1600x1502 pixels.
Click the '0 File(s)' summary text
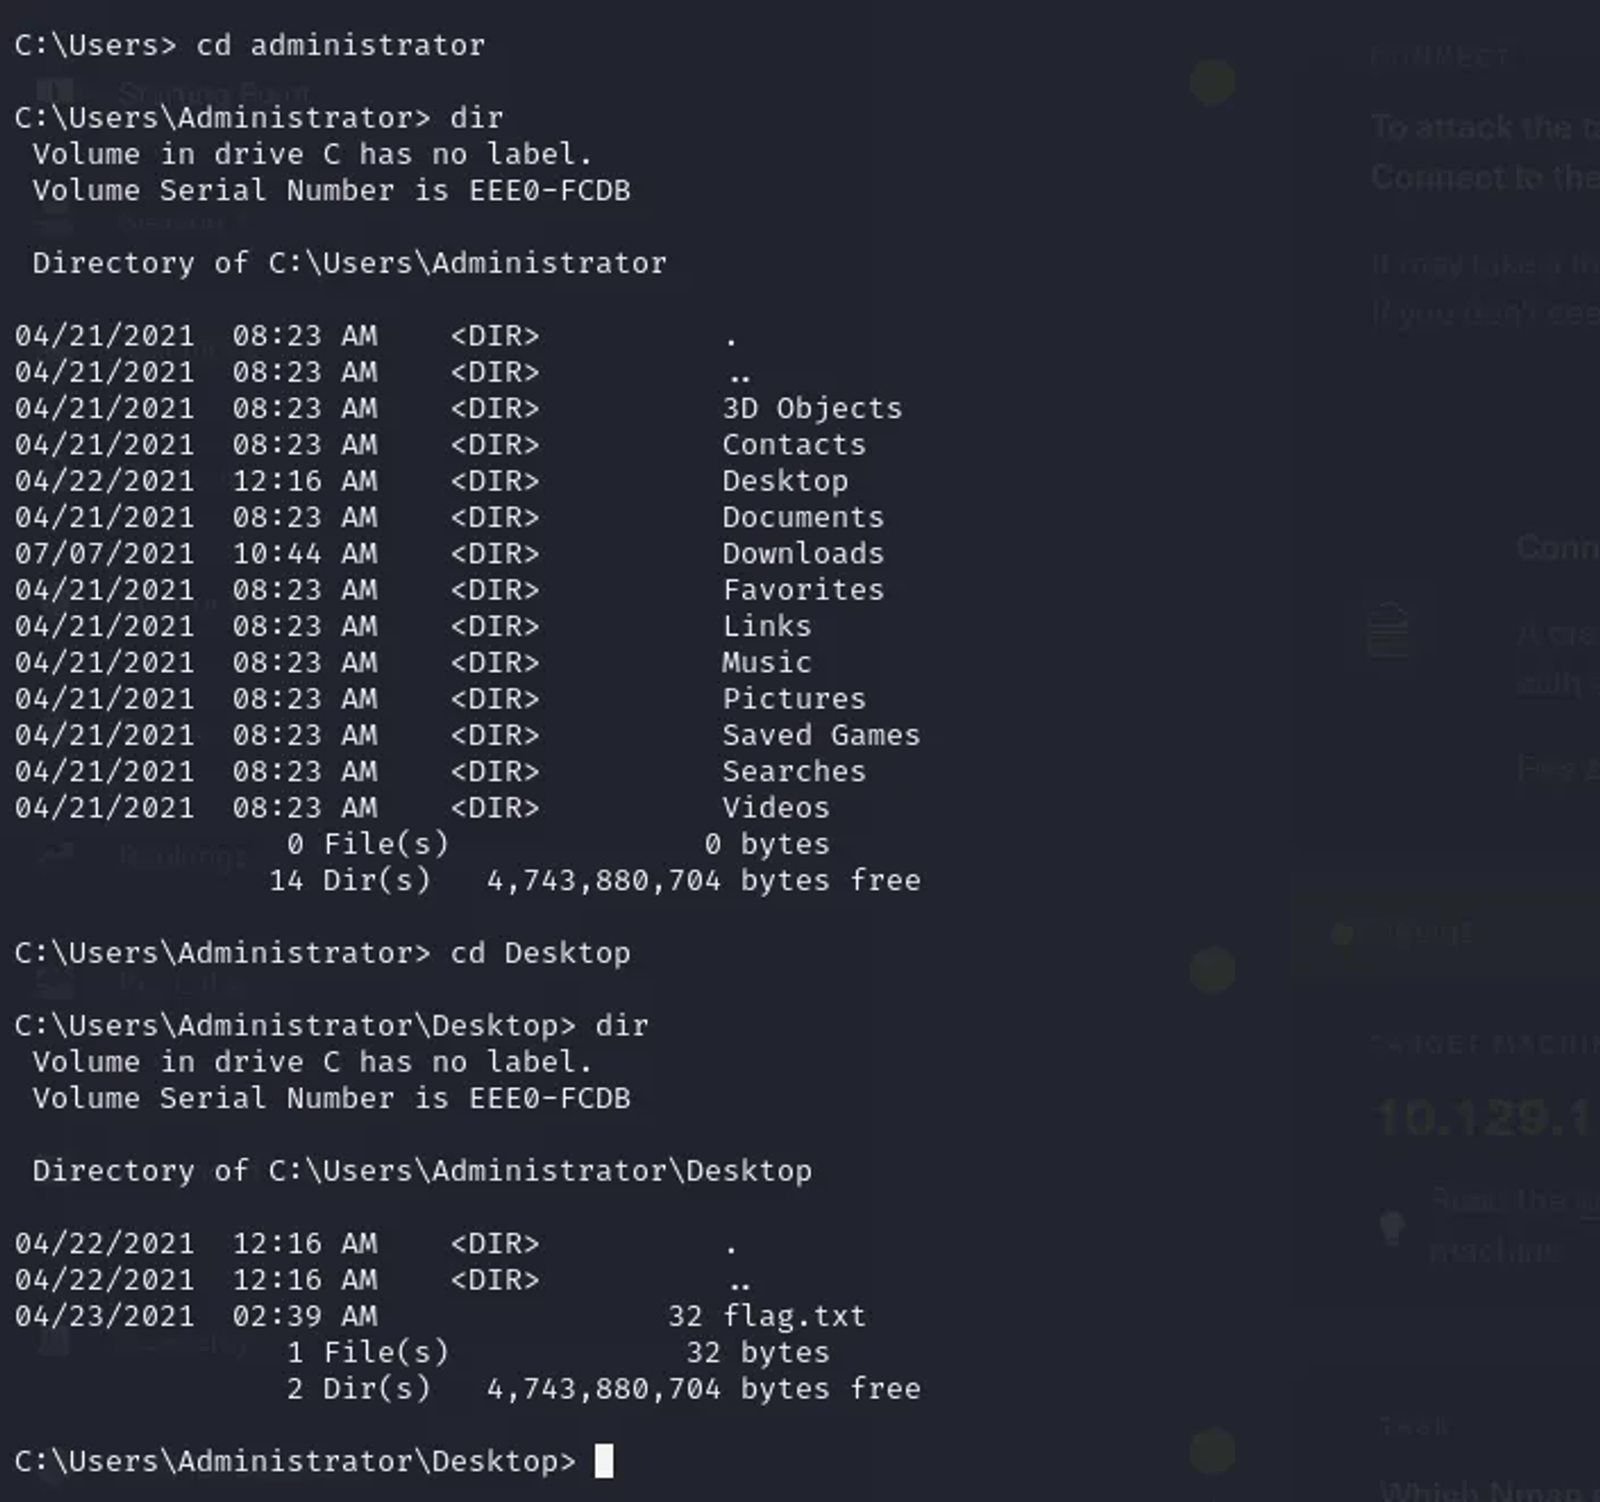coord(368,844)
